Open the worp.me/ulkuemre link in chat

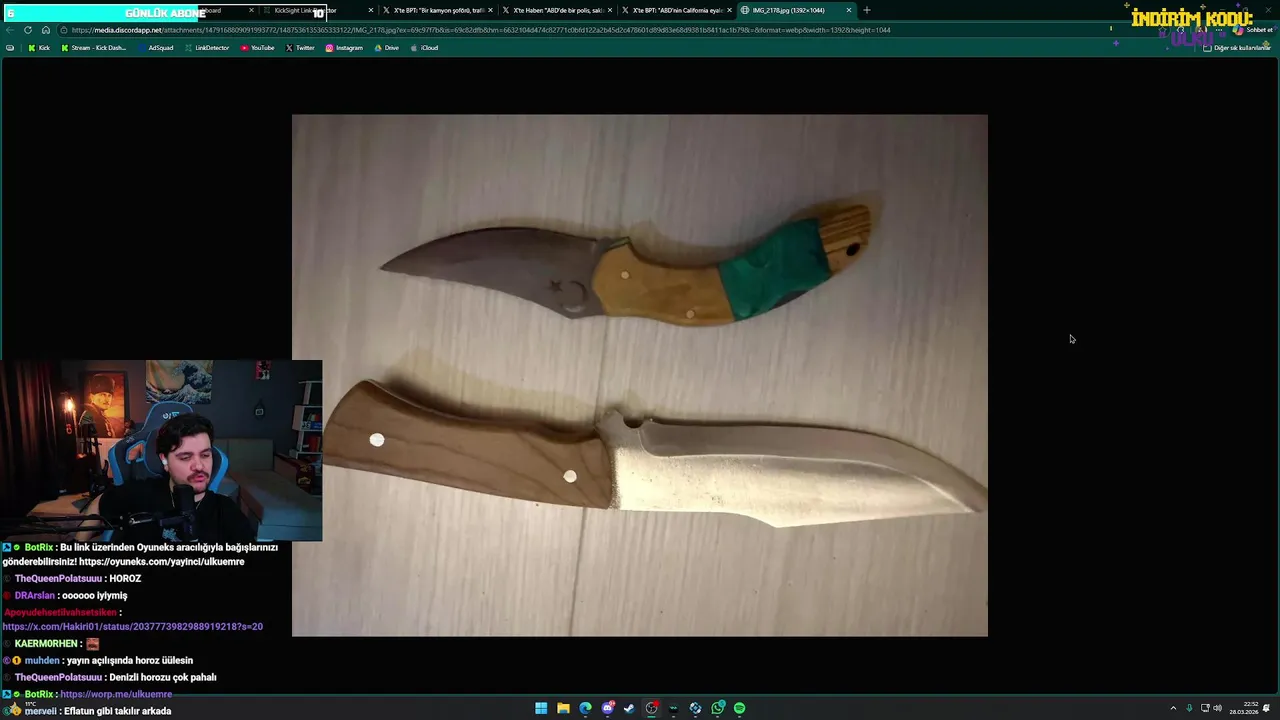point(116,694)
